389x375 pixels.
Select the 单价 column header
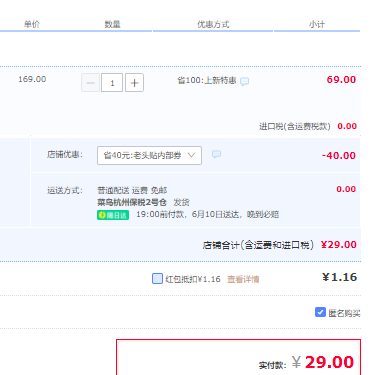32,24
